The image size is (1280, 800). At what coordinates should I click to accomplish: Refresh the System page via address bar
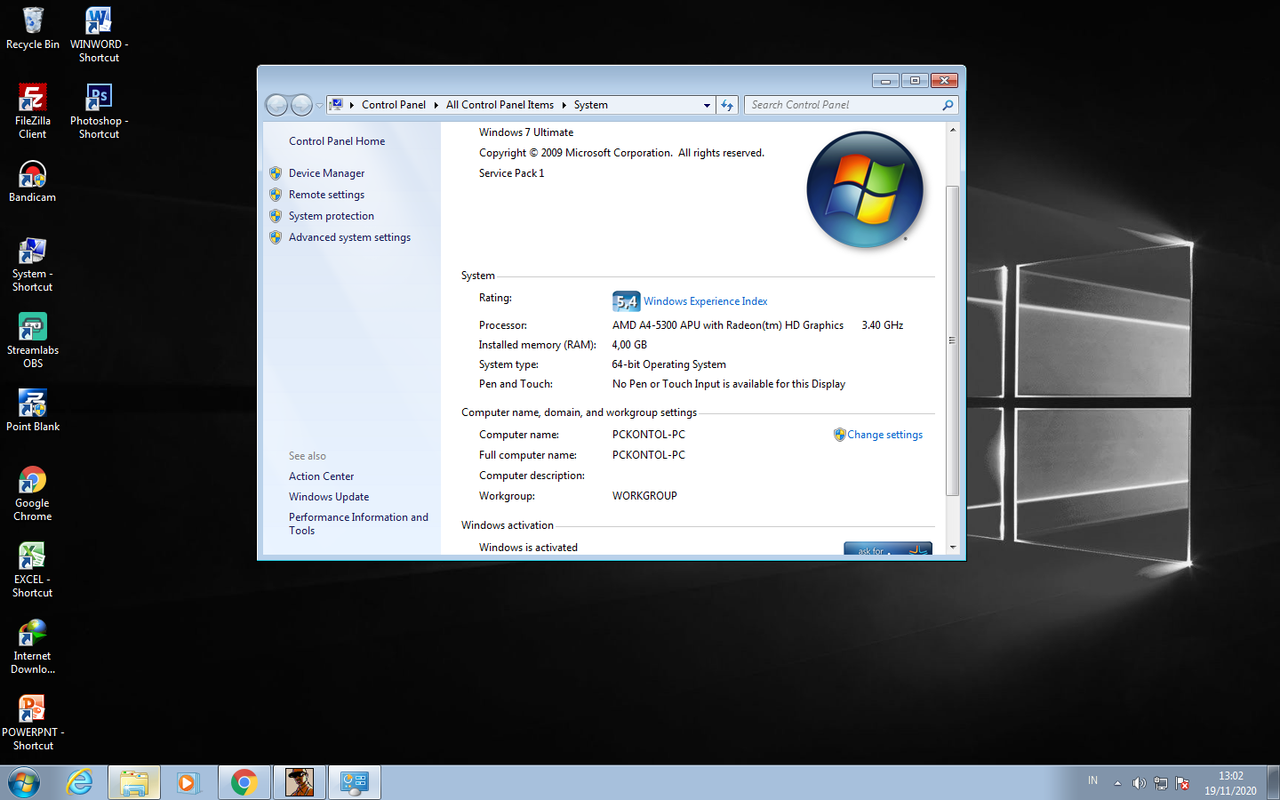pyautogui.click(x=727, y=105)
